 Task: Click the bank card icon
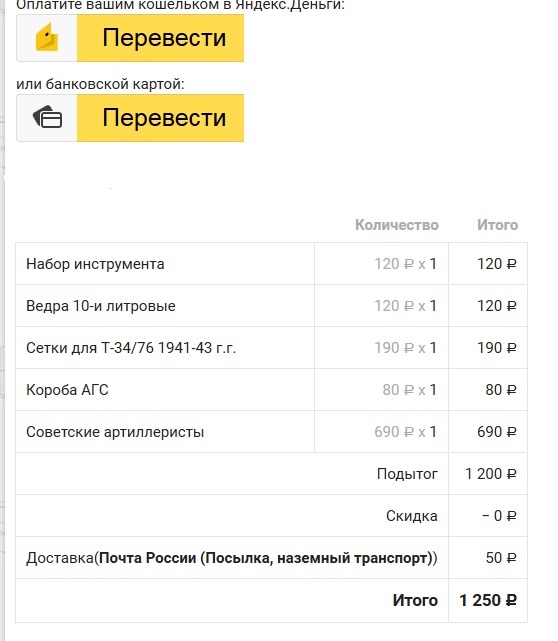click(x=47, y=117)
